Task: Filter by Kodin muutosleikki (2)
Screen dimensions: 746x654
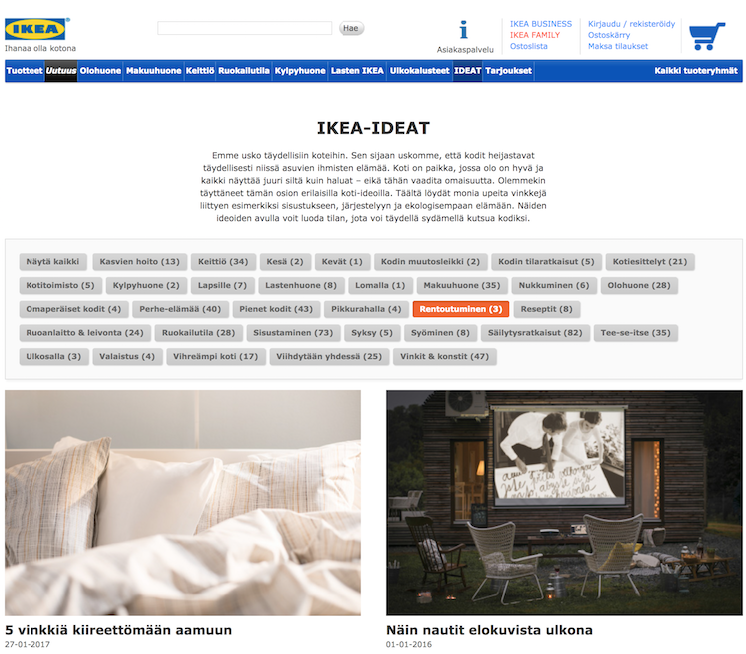Action: [x=430, y=262]
